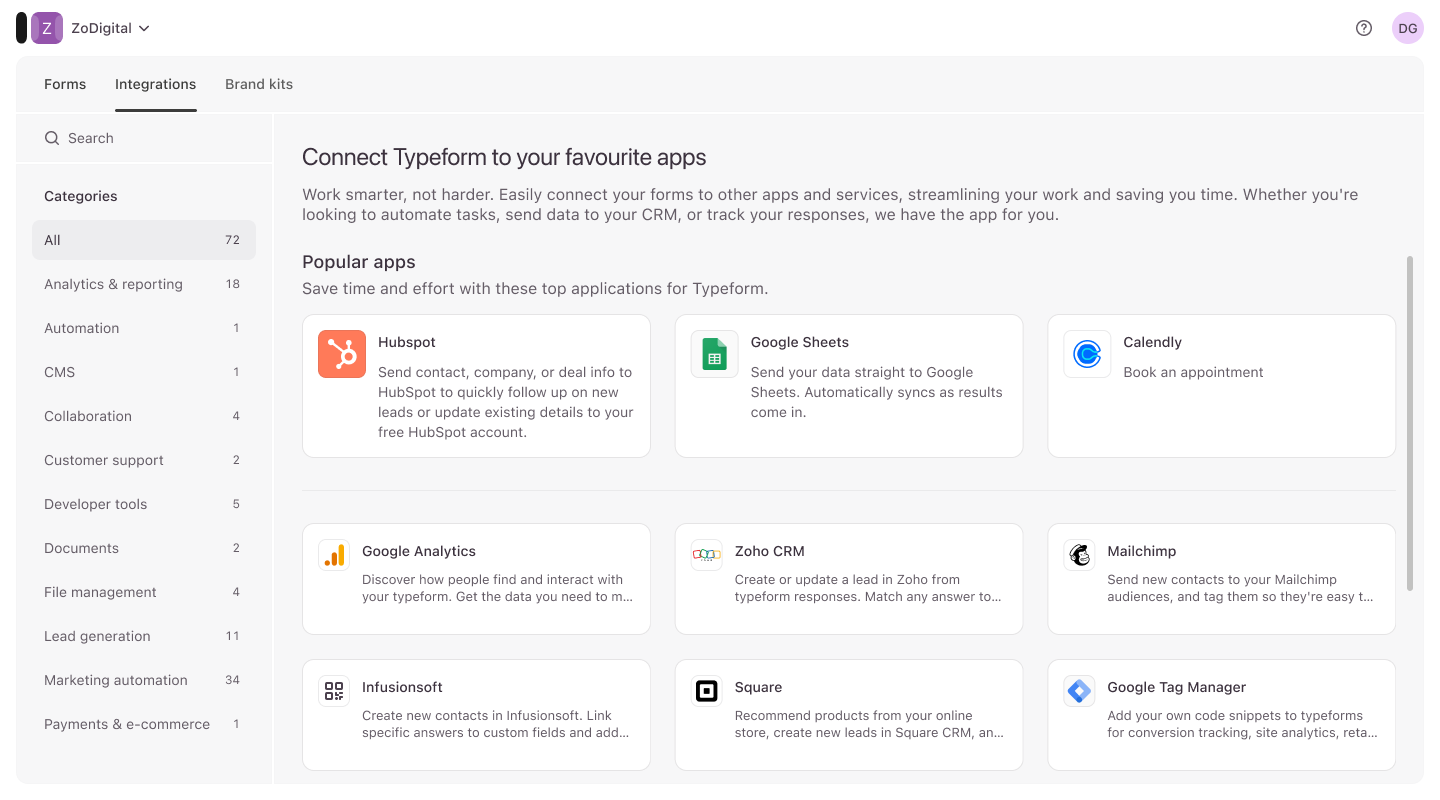Open the help question mark icon
This screenshot has height=800, width=1440.
pos(1364,28)
